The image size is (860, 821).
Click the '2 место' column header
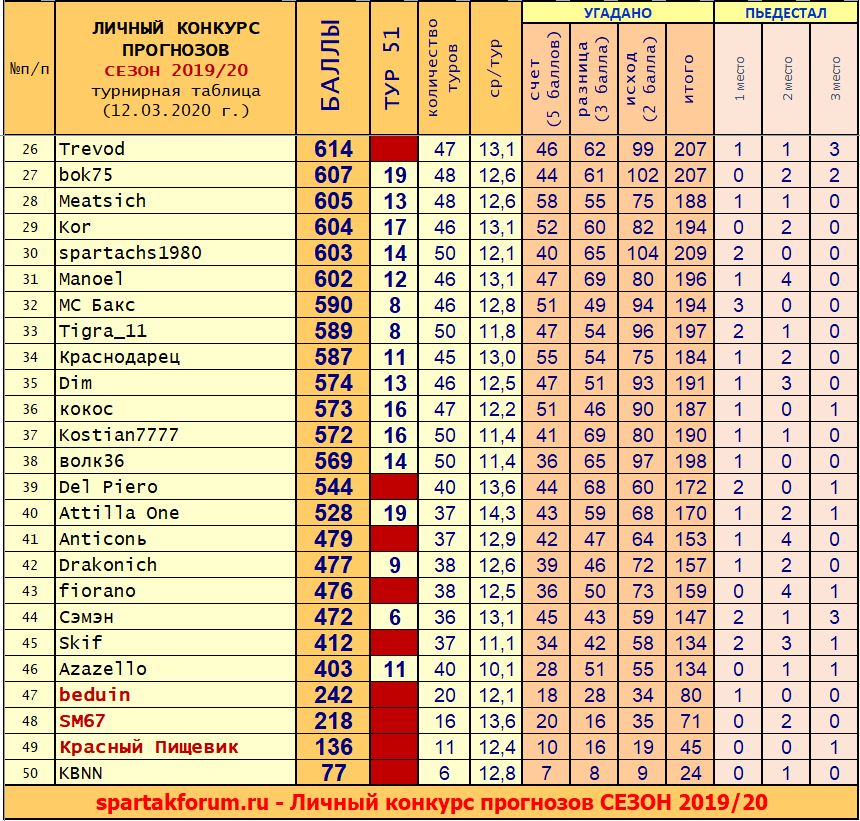click(x=787, y=78)
